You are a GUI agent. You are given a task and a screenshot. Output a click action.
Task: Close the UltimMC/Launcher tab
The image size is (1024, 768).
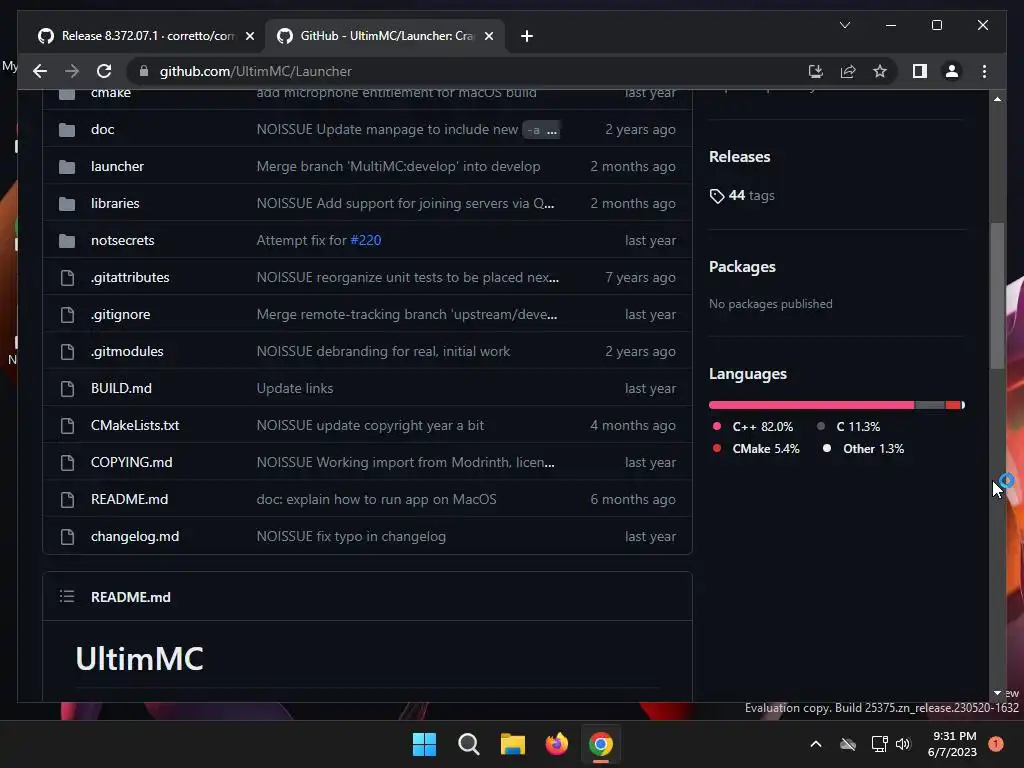click(x=488, y=36)
